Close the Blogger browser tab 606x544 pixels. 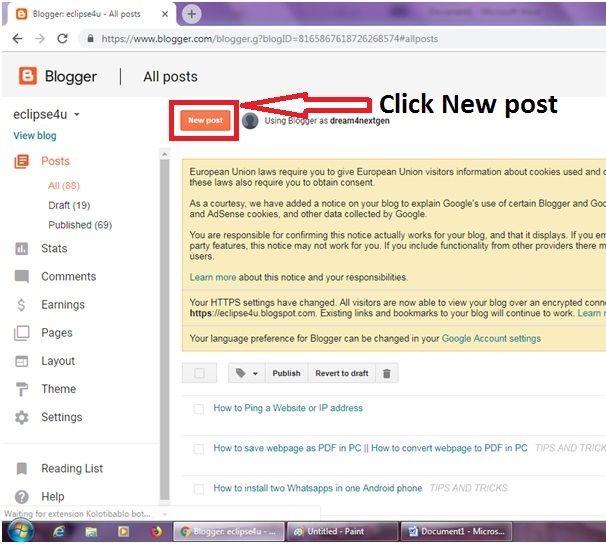[x=165, y=14]
